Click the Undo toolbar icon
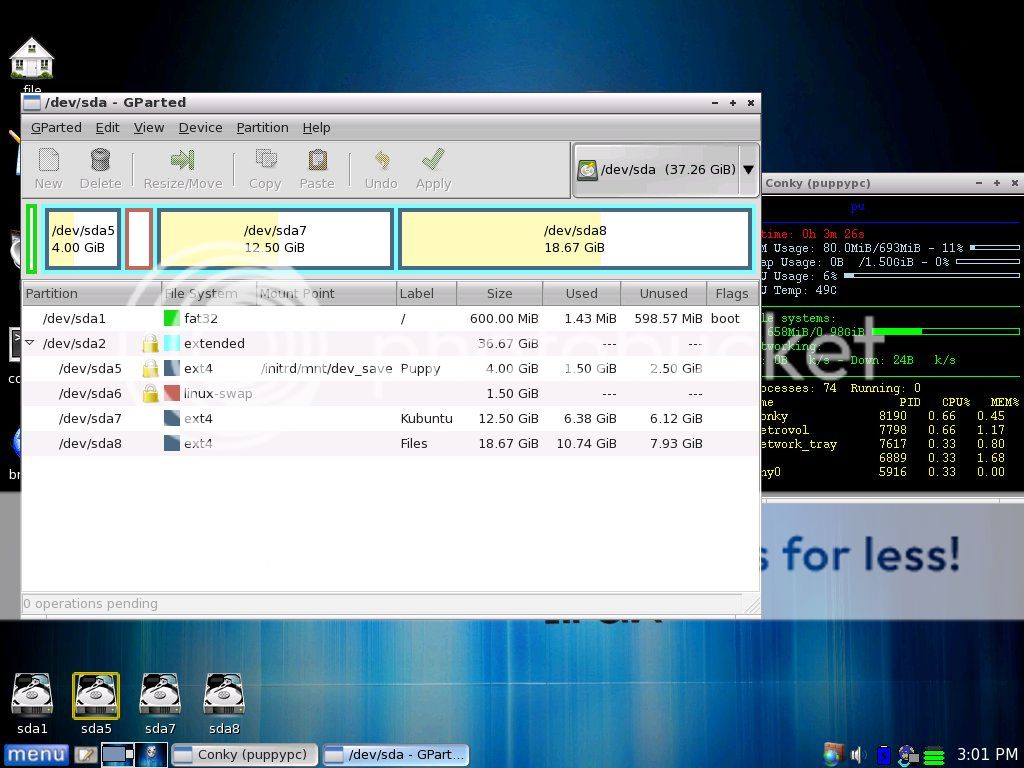The width and height of the screenshot is (1024, 768). point(380,168)
